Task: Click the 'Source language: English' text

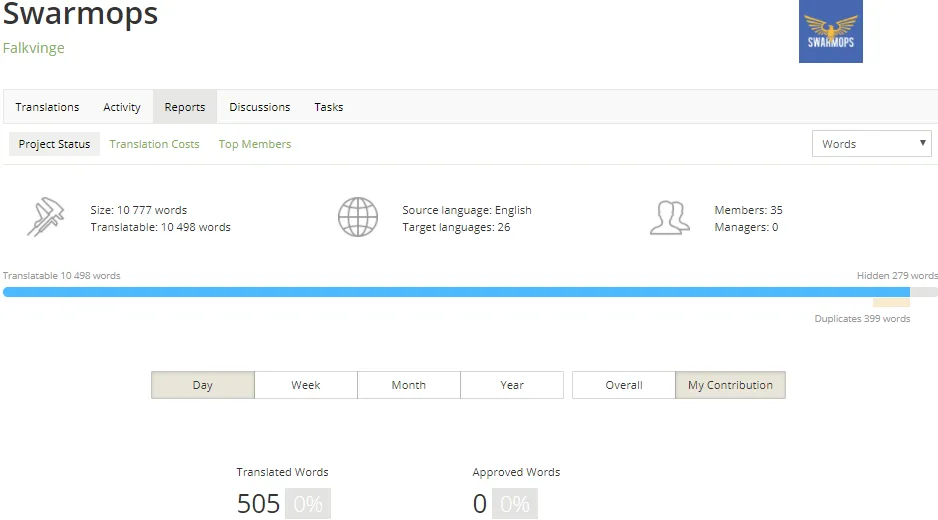Action: 467,210
